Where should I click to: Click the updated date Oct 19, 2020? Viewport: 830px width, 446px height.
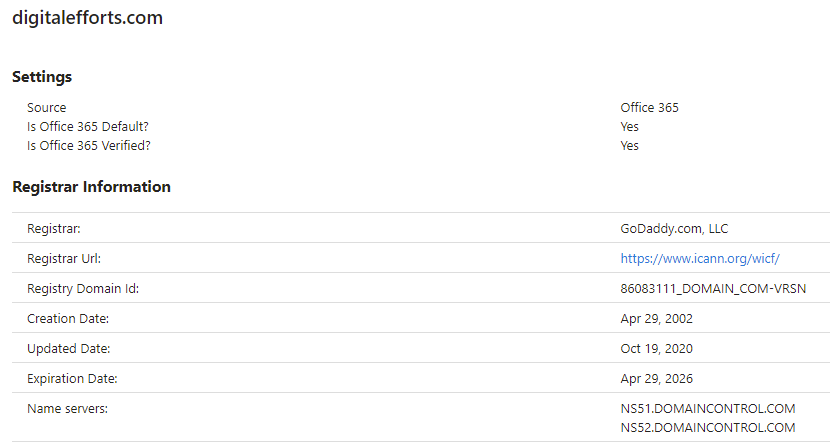[656, 349]
